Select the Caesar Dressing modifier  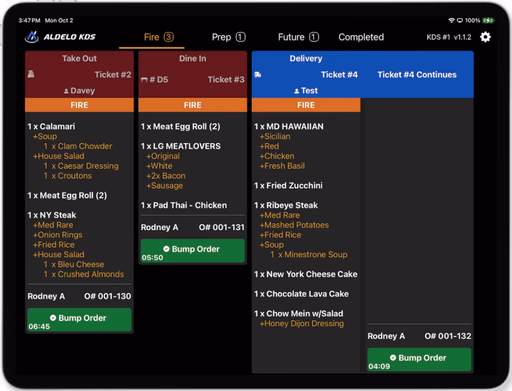tap(81, 166)
